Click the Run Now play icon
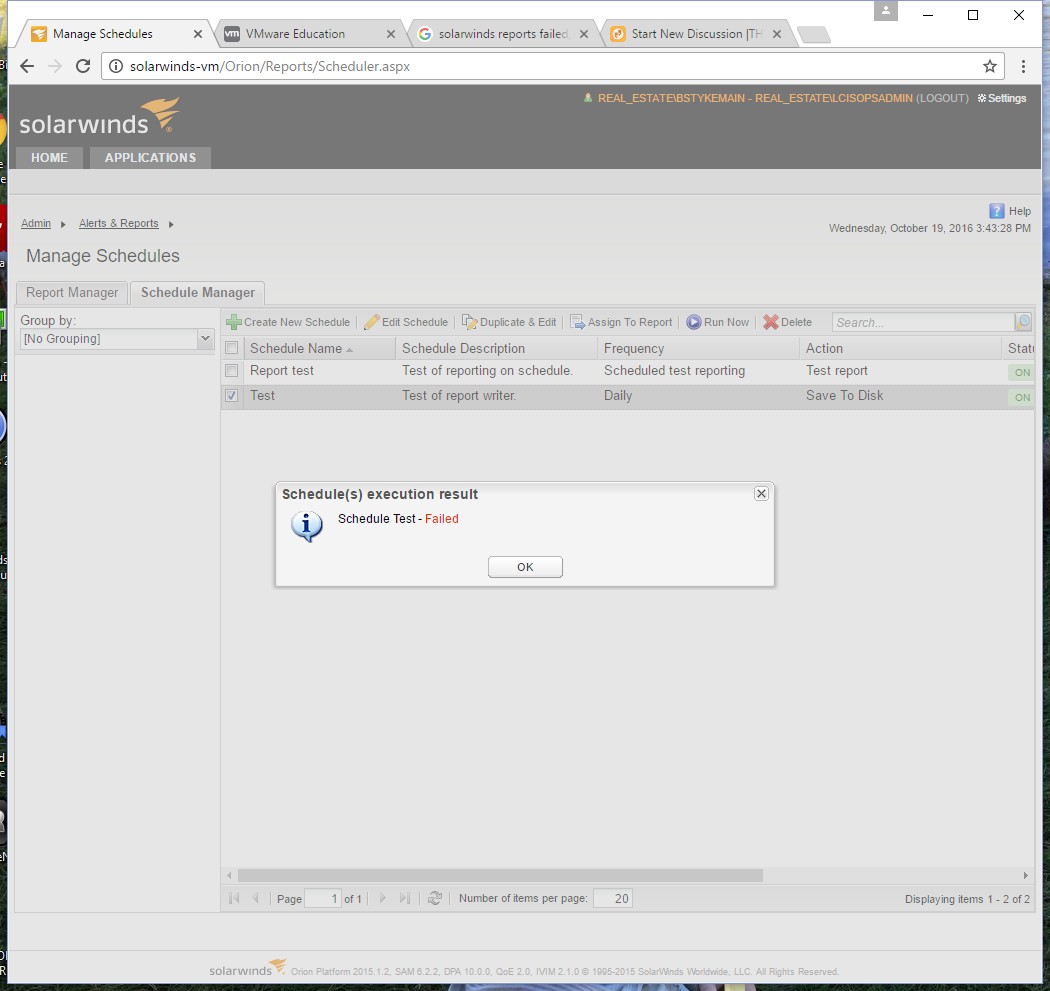The width and height of the screenshot is (1050, 991). (694, 322)
